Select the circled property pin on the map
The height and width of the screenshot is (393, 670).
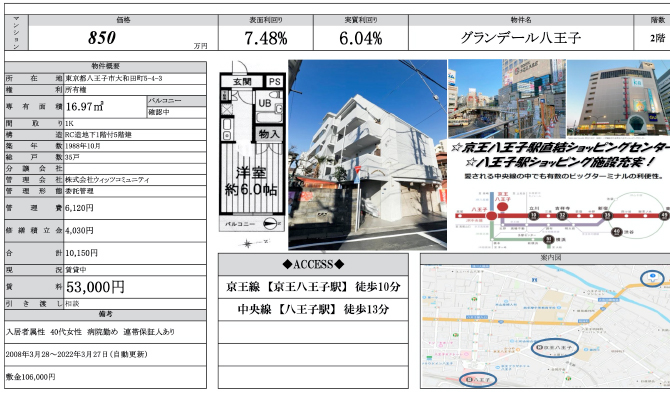click(x=652, y=278)
